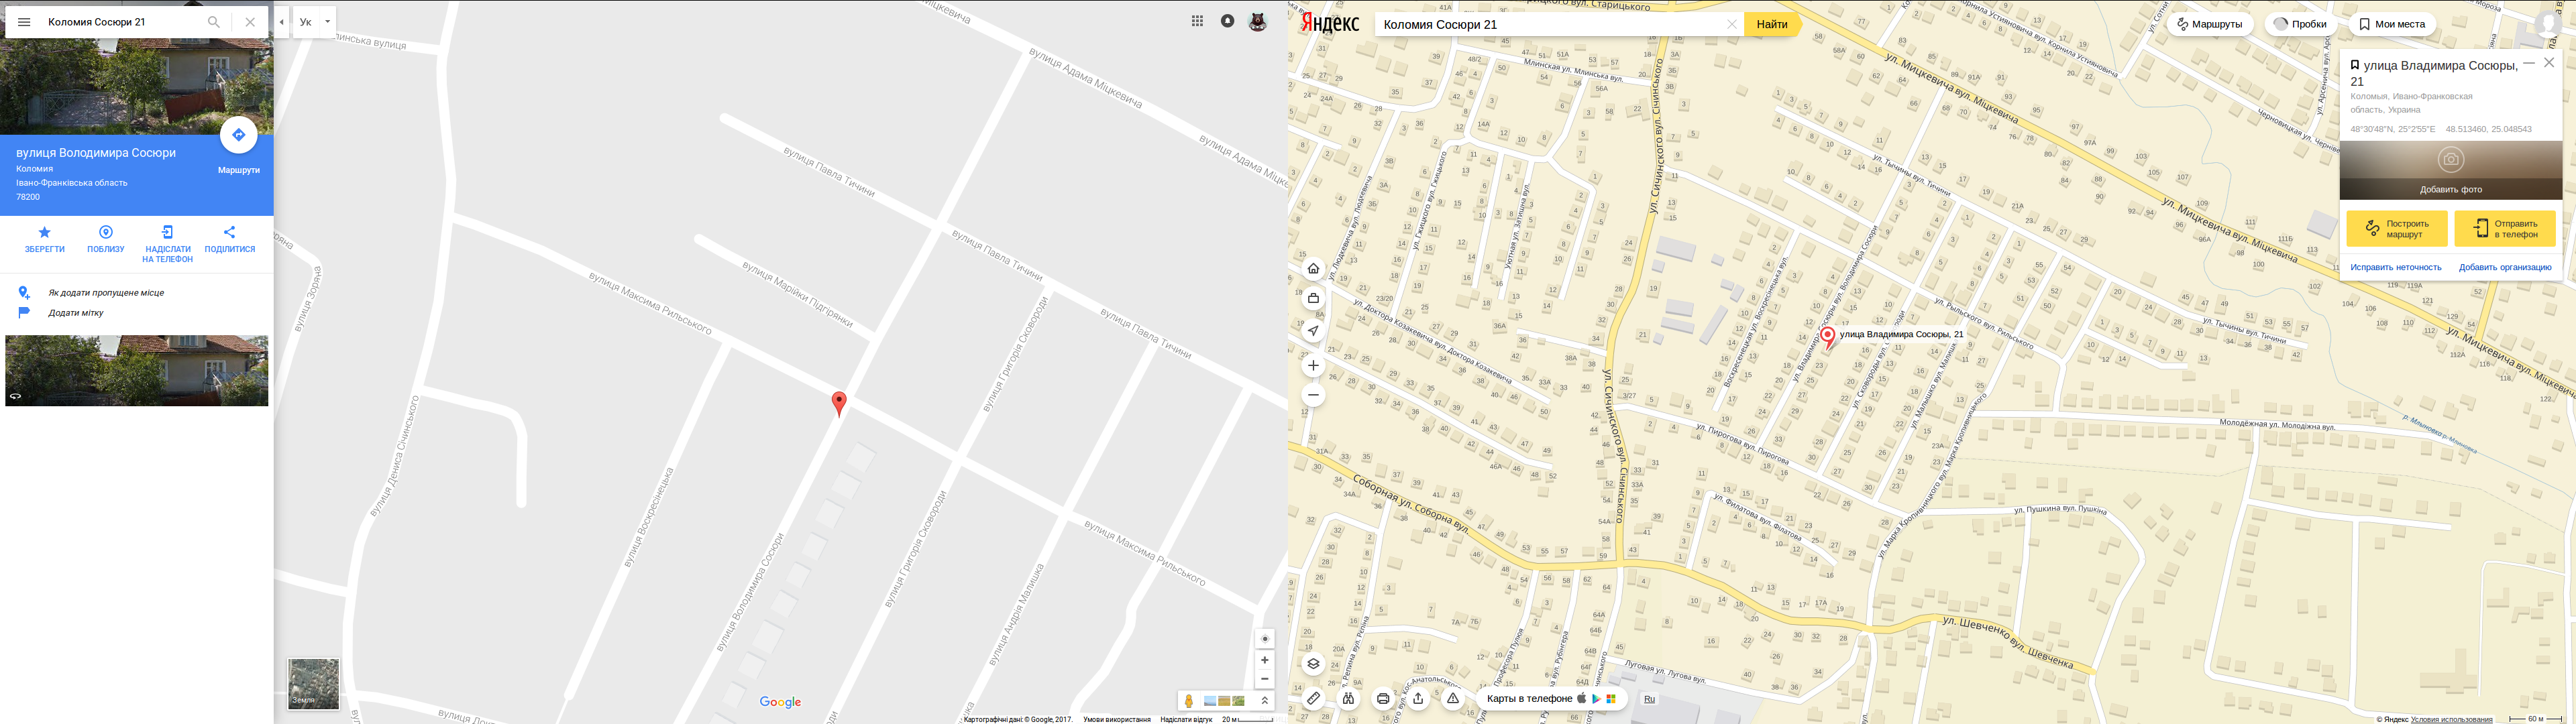Open Маршруты in Yandex Maps
2576x724 pixels.
click(x=2210, y=24)
